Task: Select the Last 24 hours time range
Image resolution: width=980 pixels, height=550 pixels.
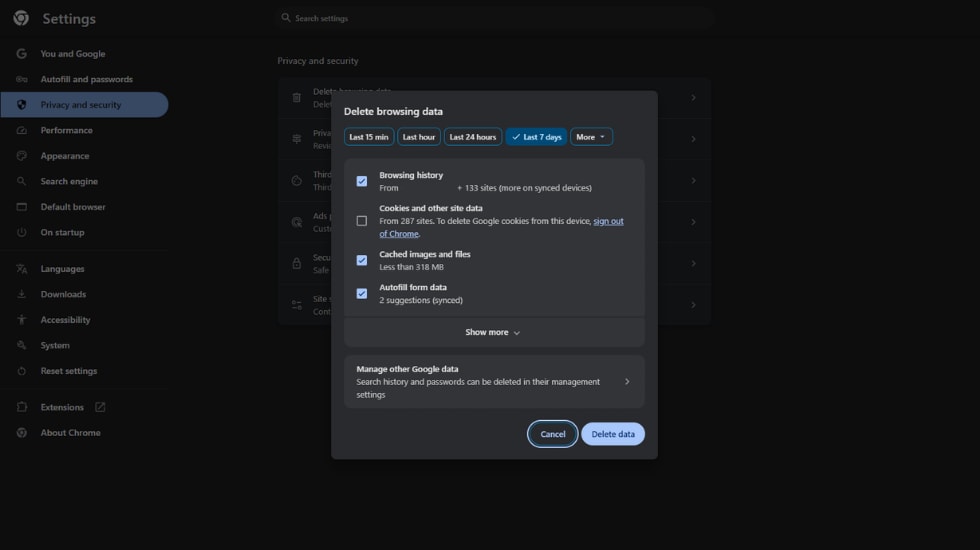Action: point(472,137)
